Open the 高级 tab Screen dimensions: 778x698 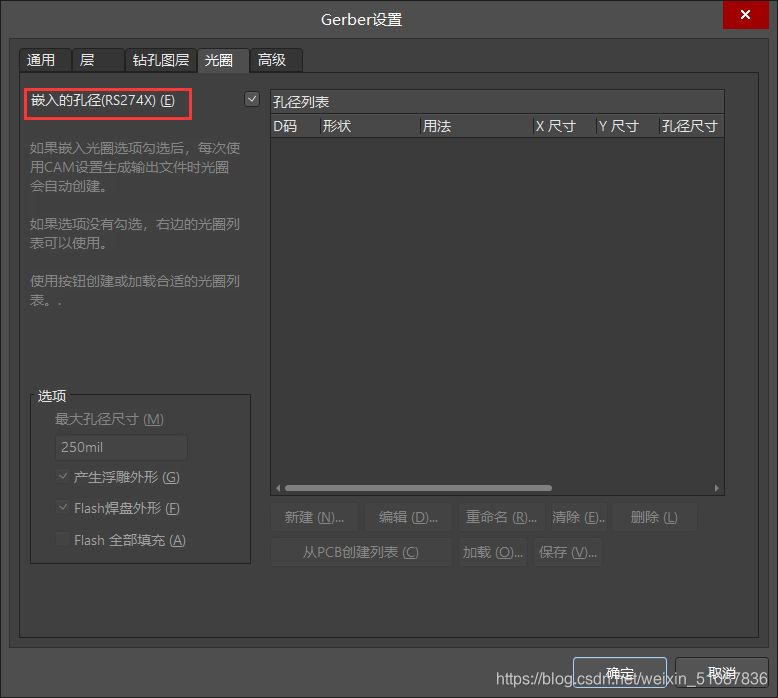tap(273, 60)
